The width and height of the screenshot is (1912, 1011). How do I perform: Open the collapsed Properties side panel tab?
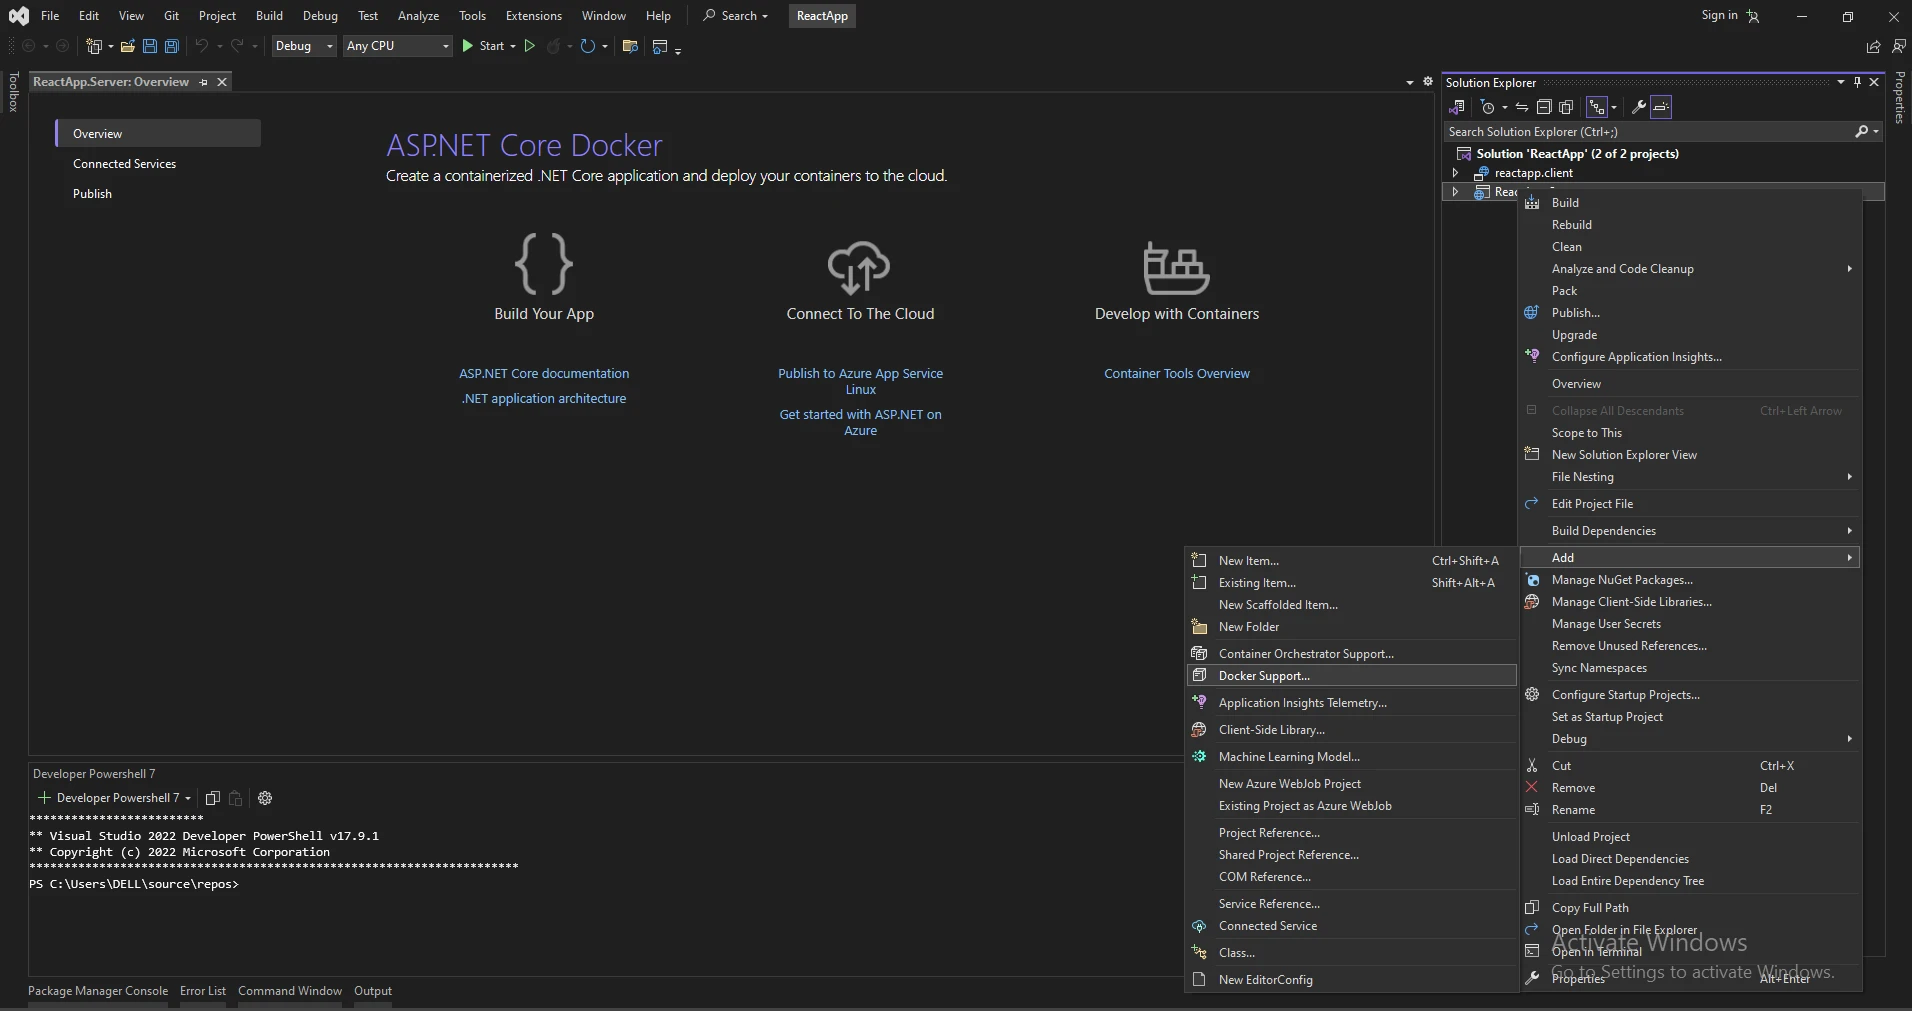pyautogui.click(x=1899, y=97)
